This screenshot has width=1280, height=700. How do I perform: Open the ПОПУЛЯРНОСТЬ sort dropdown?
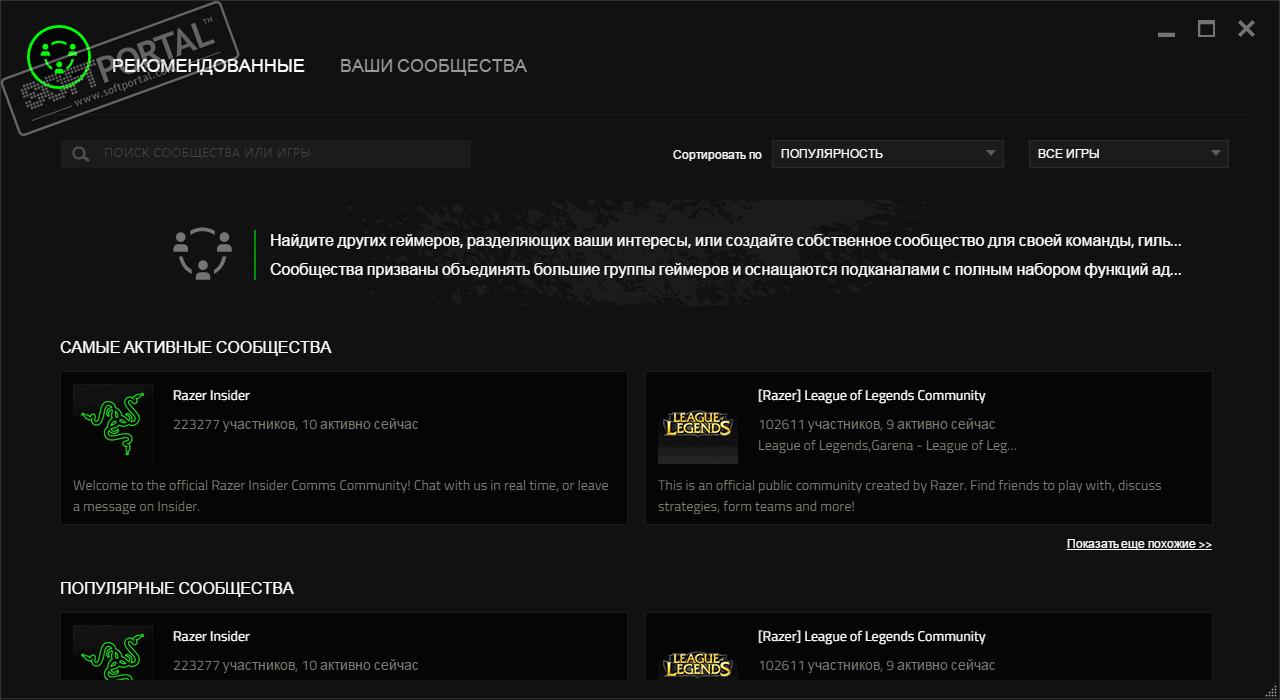coord(888,154)
